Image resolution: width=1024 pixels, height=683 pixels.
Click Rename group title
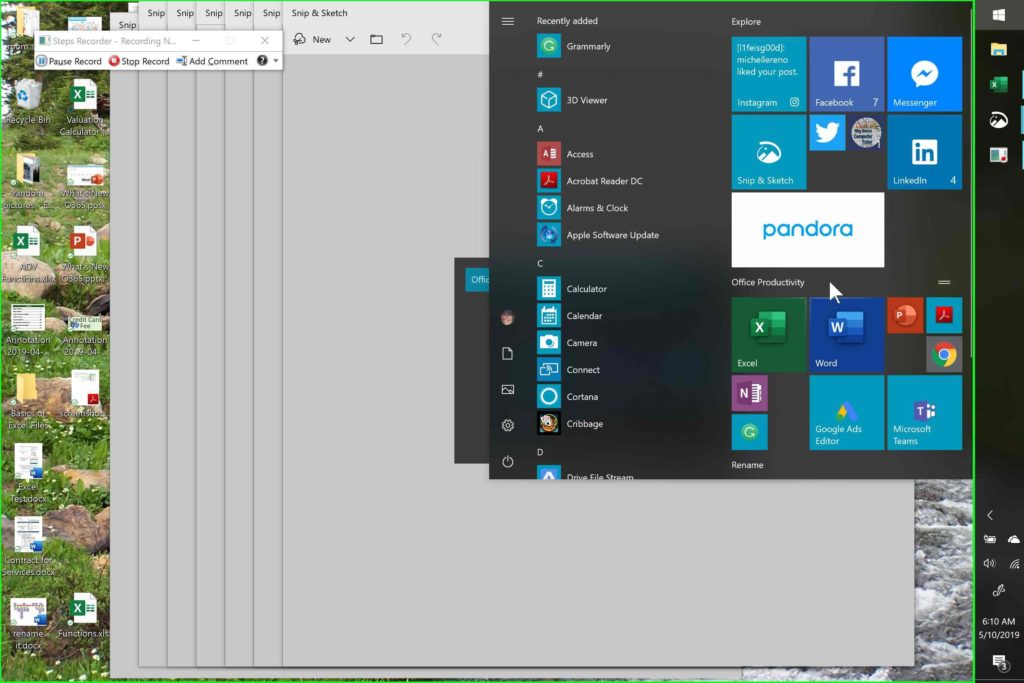[747, 465]
